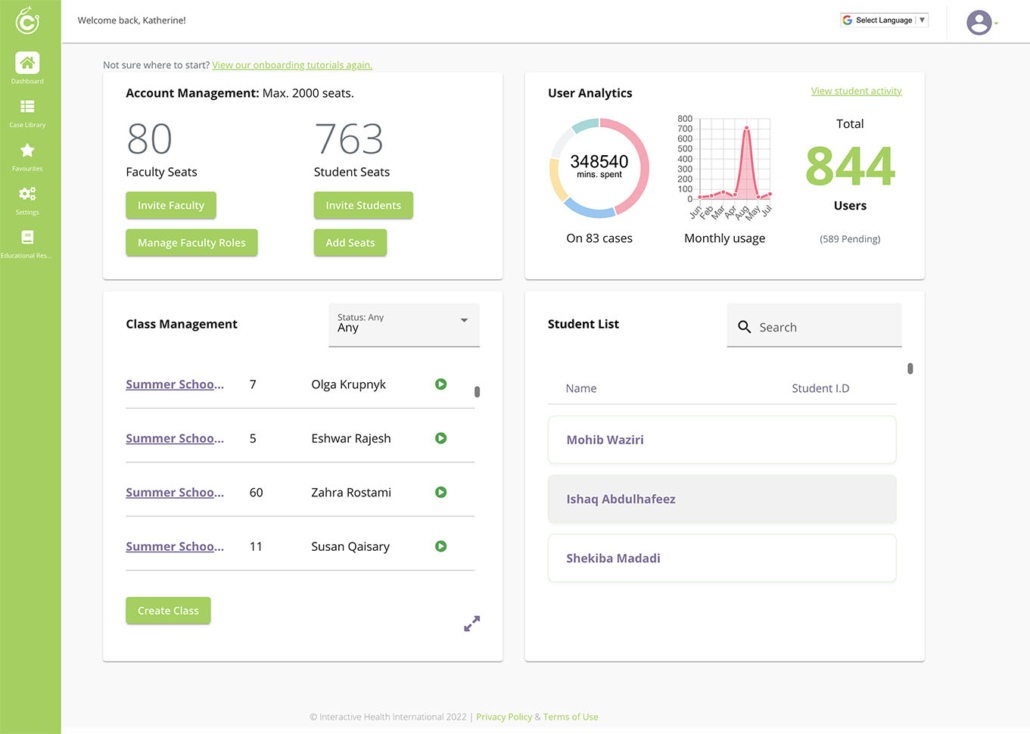Open View student activity link
Screen dimensions: 1030x734
pos(856,90)
